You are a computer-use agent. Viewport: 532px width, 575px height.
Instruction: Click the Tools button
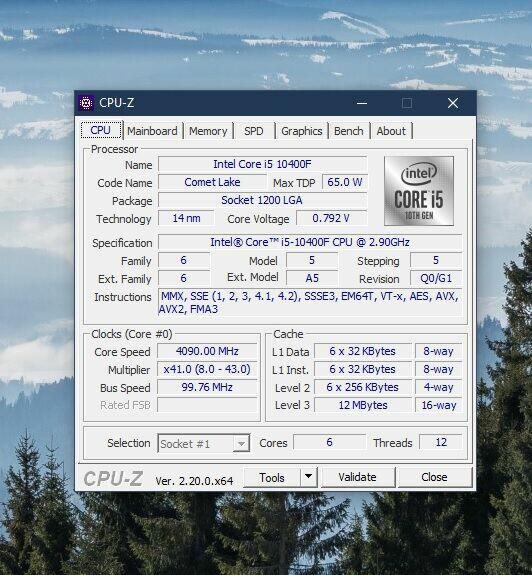point(272,477)
